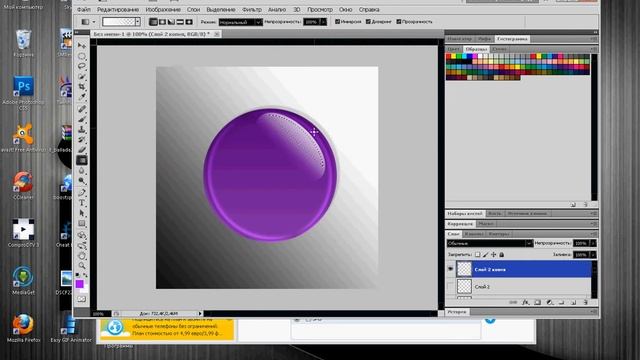
Task: Lock all layer attributes
Action: (502, 254)
